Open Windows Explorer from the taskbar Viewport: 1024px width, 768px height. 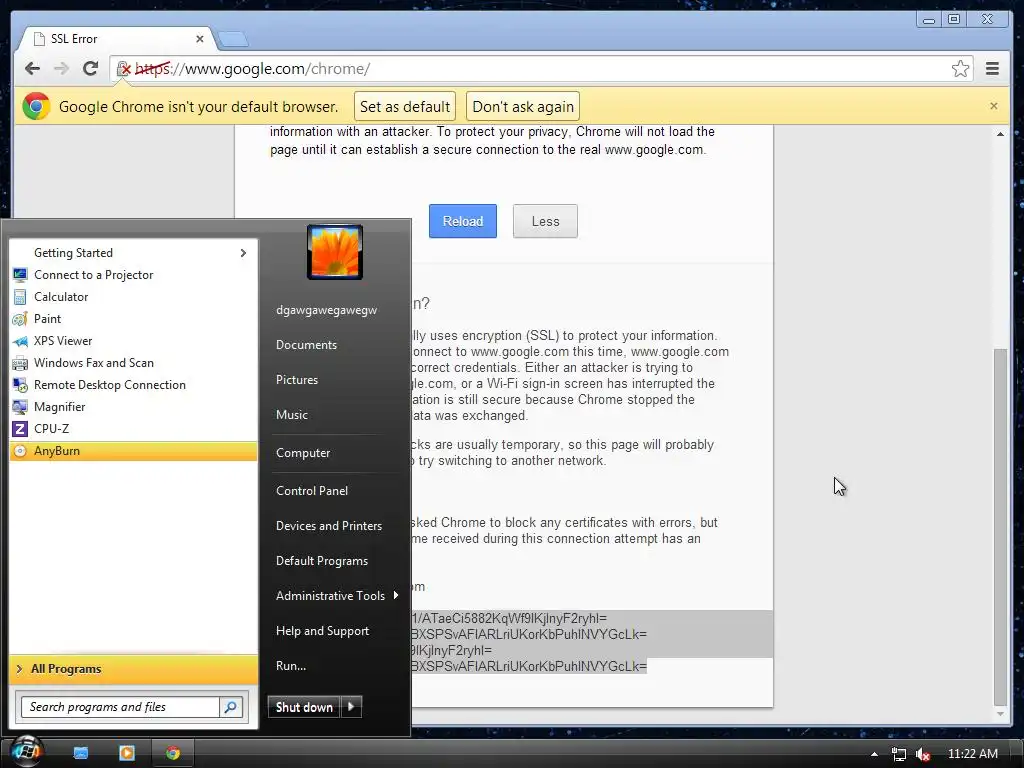click(x=80, y=753)
